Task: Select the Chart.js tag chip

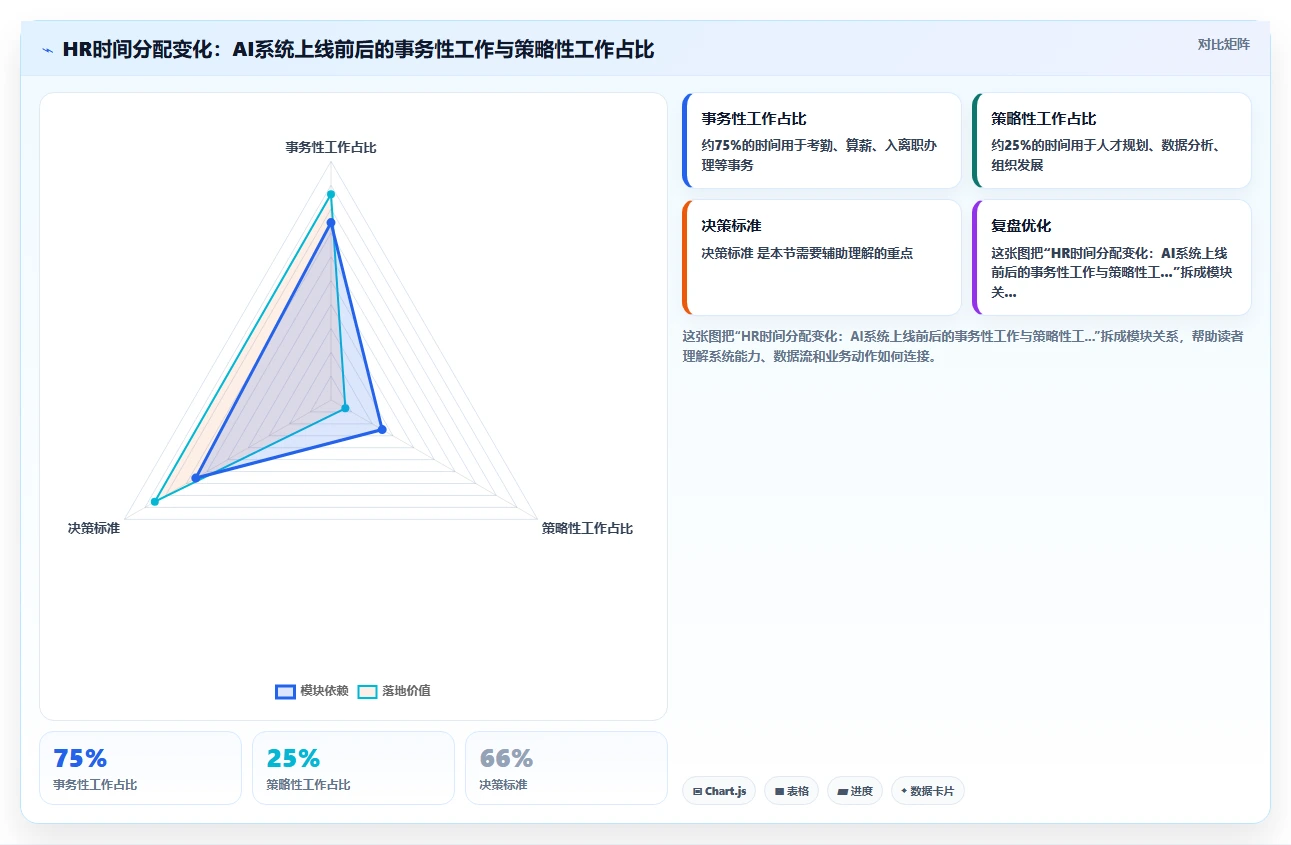Action: pos(719,791)
